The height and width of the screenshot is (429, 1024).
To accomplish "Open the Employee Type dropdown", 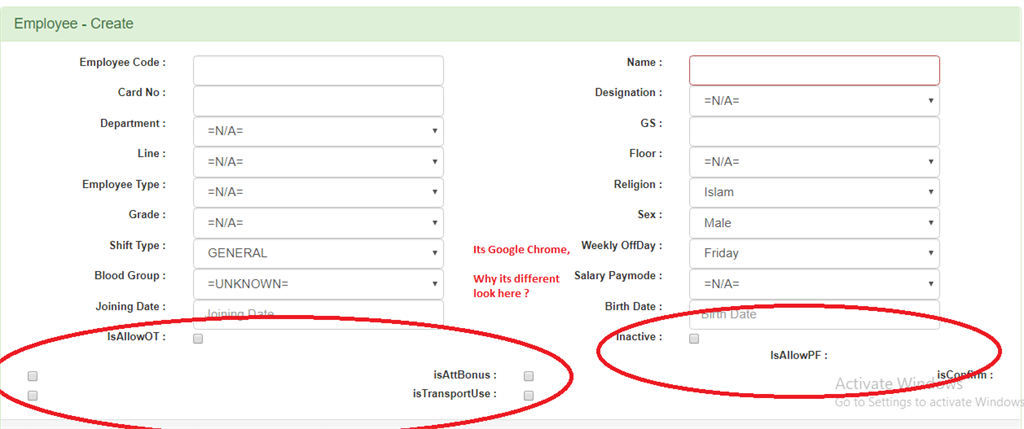I will point(318,192).
